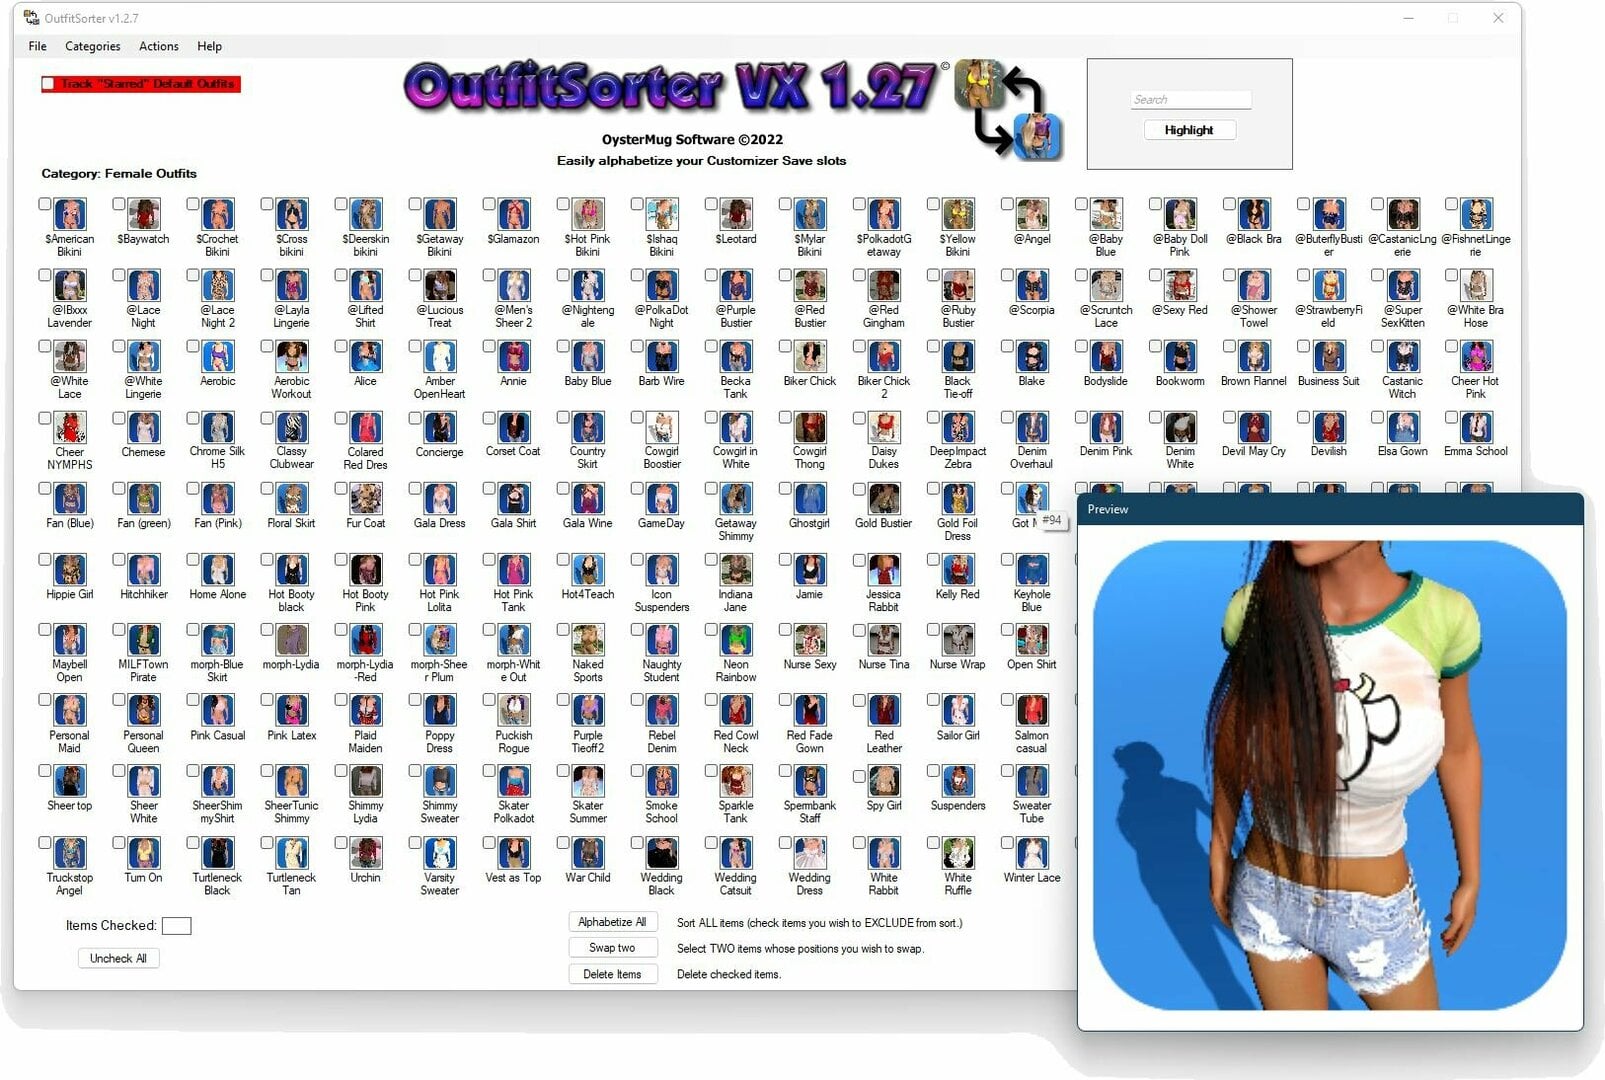Viewport: 1605px width, 1080px height.
Task: Click the War Child outfit icon
Action: point(588,853)
